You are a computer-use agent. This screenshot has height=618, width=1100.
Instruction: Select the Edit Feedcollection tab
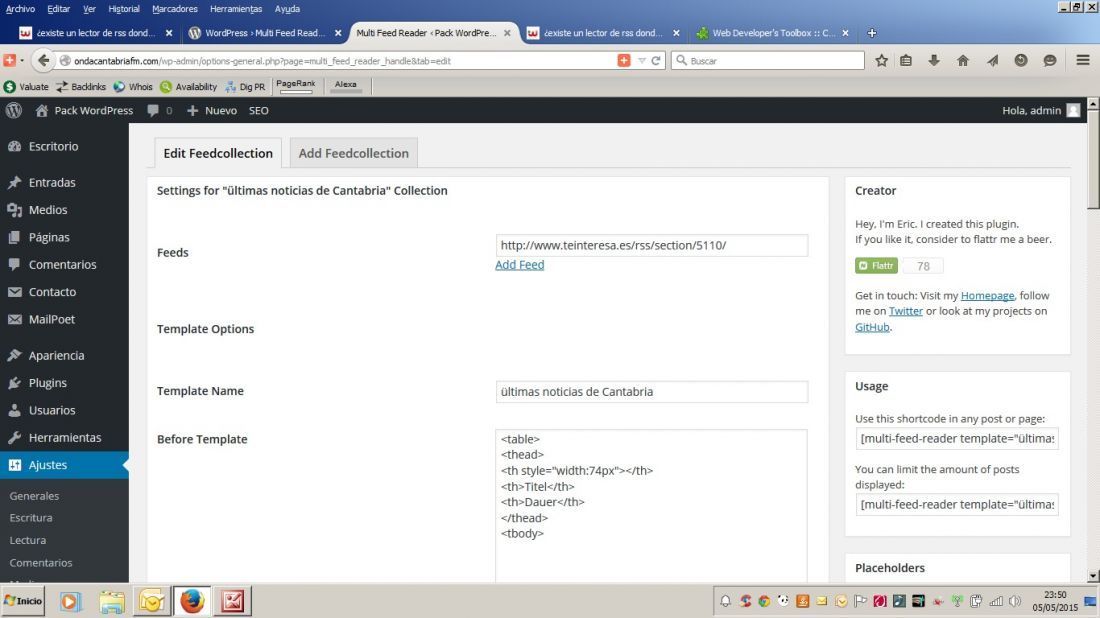coord(218,153)
